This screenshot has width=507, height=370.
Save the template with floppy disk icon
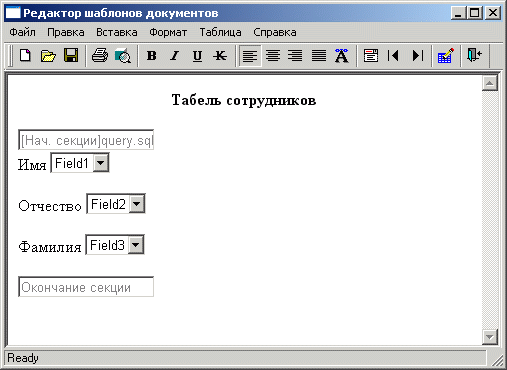71,56
